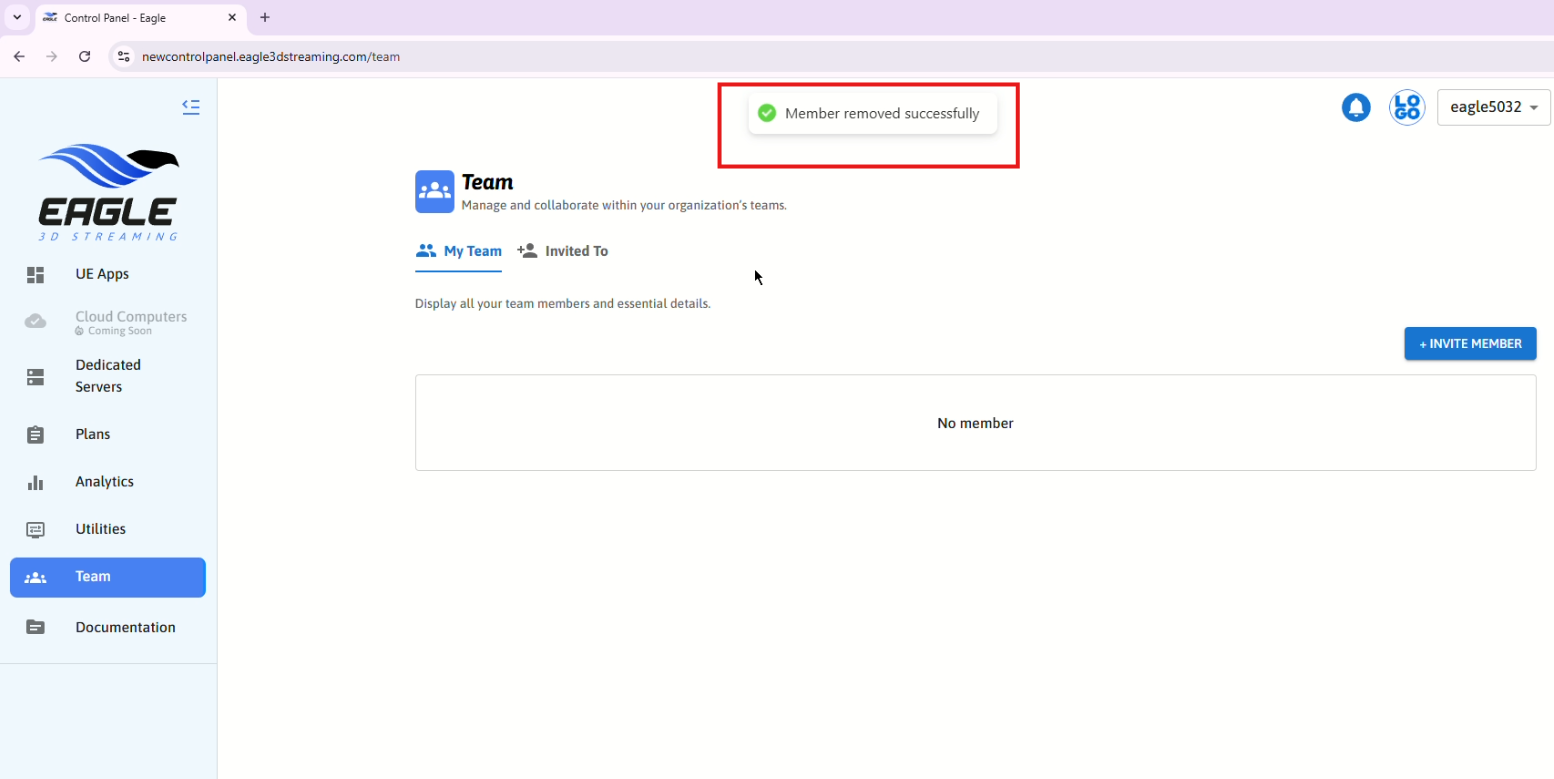1554x779 pixels.
Task: Switch to the Invited To tab
Action: click(x=563, y=251)
